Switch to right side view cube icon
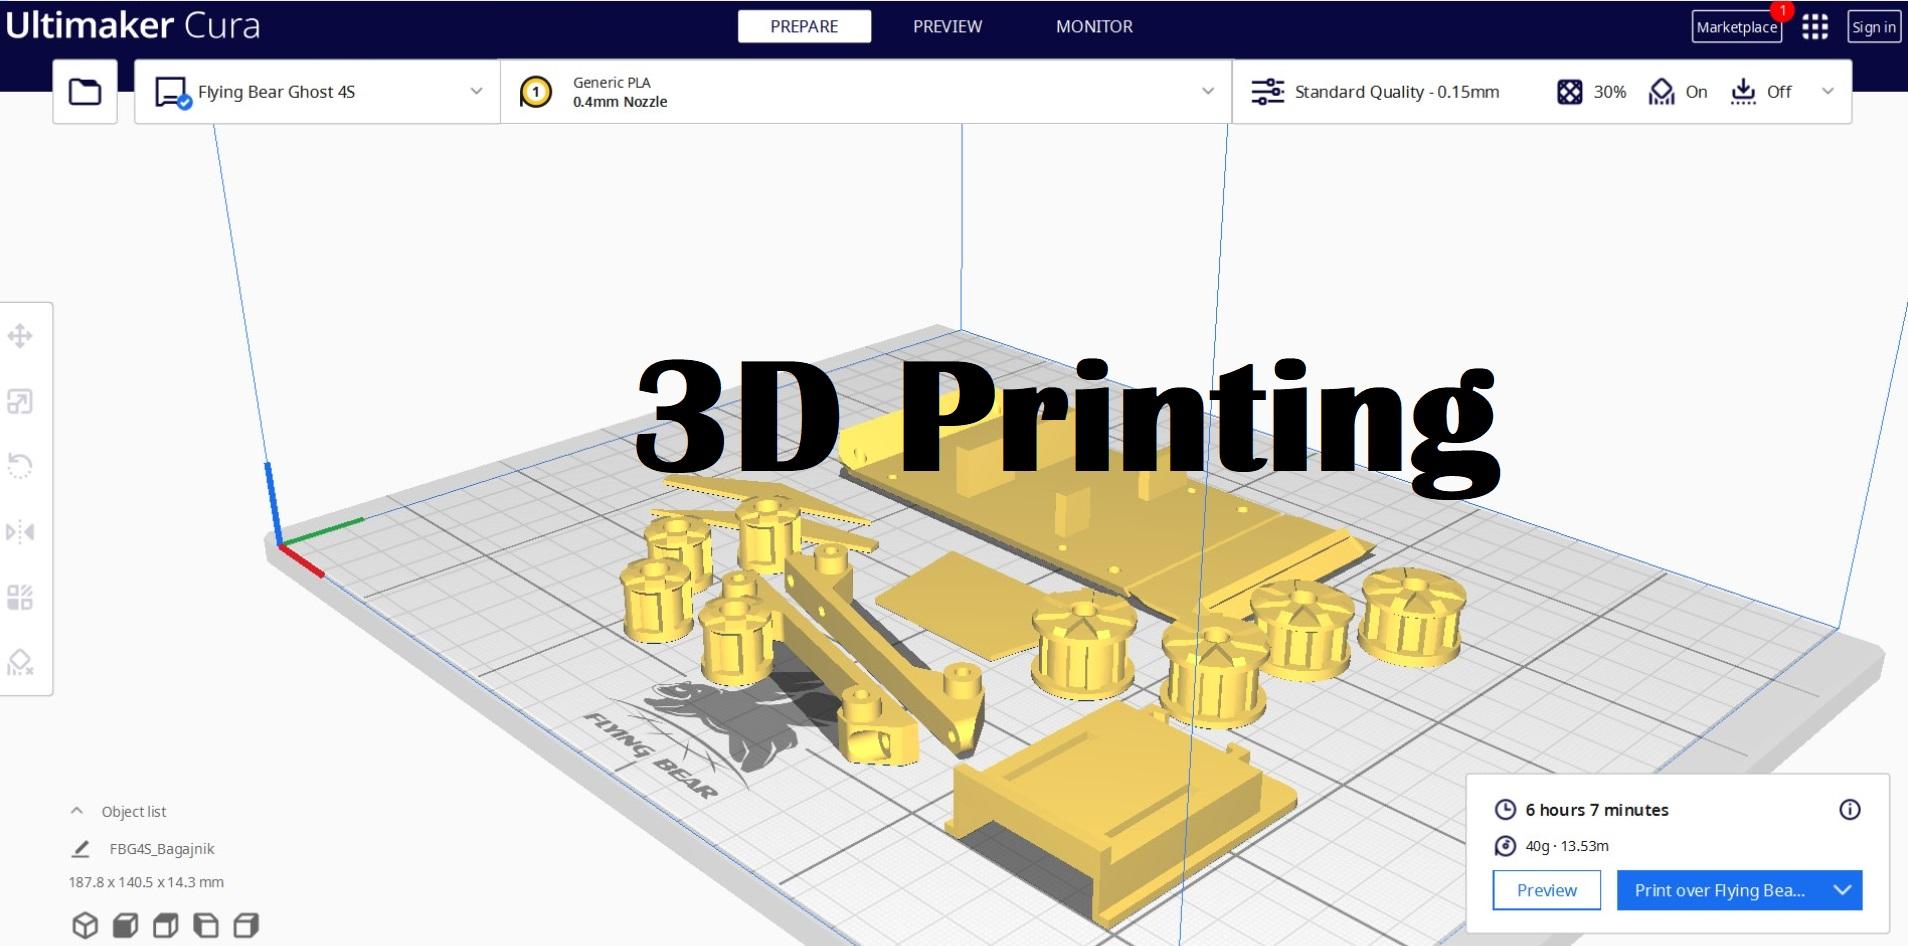Screen dimensions: 1908x946 point(246,925)
